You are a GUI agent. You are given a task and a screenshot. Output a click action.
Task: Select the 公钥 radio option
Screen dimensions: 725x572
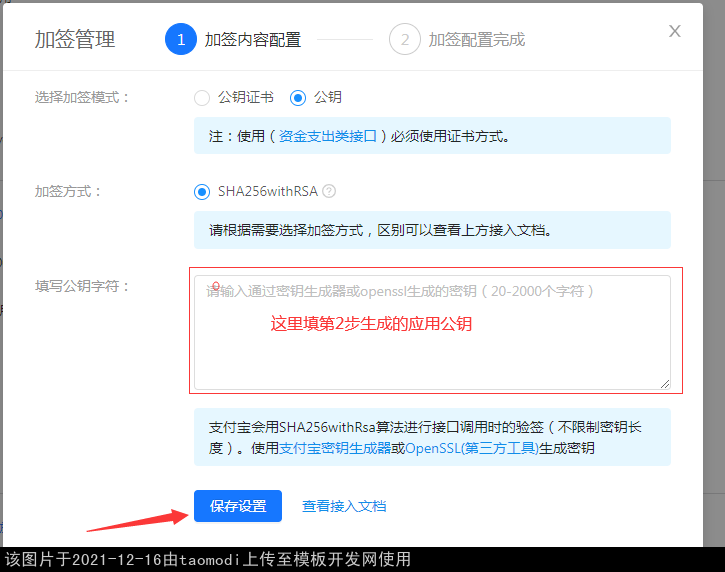click(297, 98)
